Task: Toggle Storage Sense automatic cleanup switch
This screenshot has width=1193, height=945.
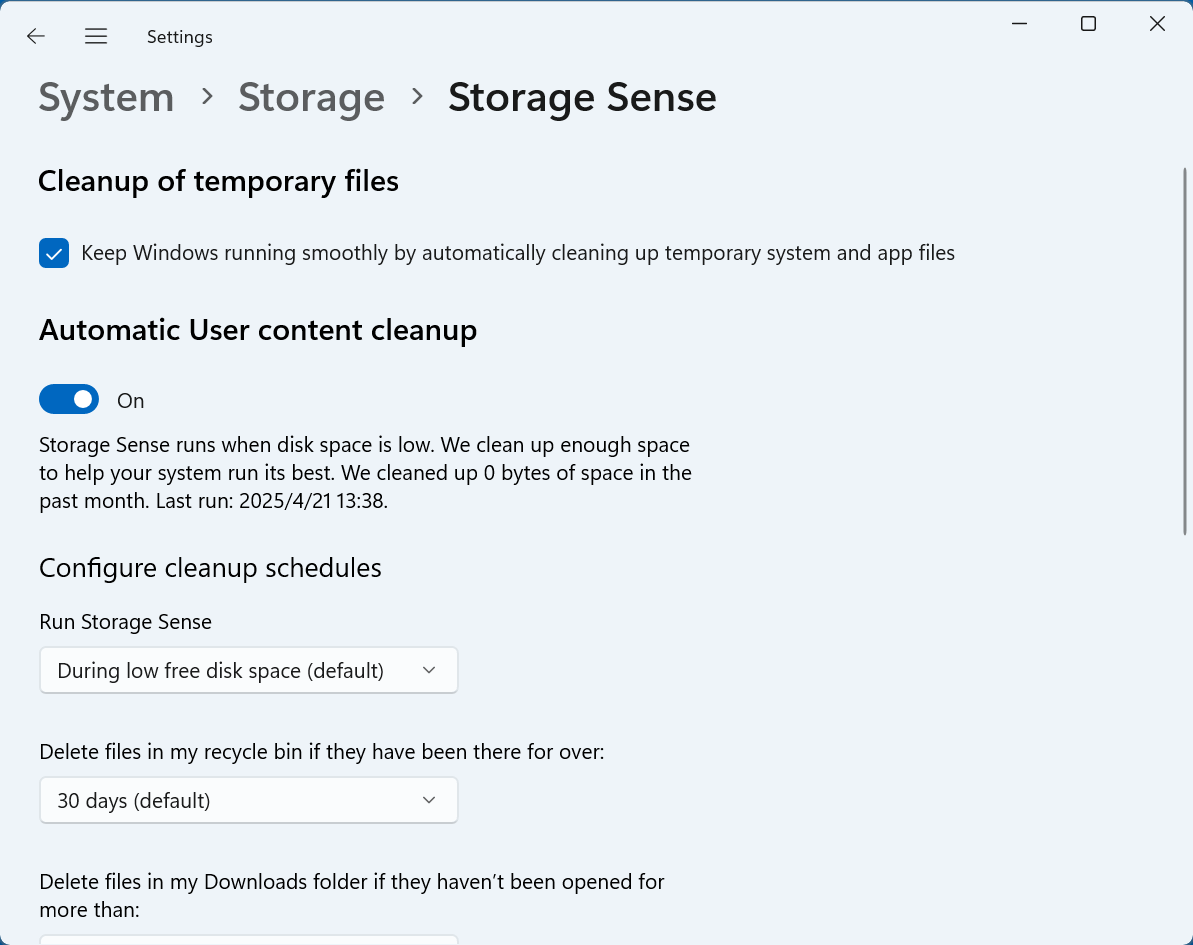Action: click(x=68, y=399)
